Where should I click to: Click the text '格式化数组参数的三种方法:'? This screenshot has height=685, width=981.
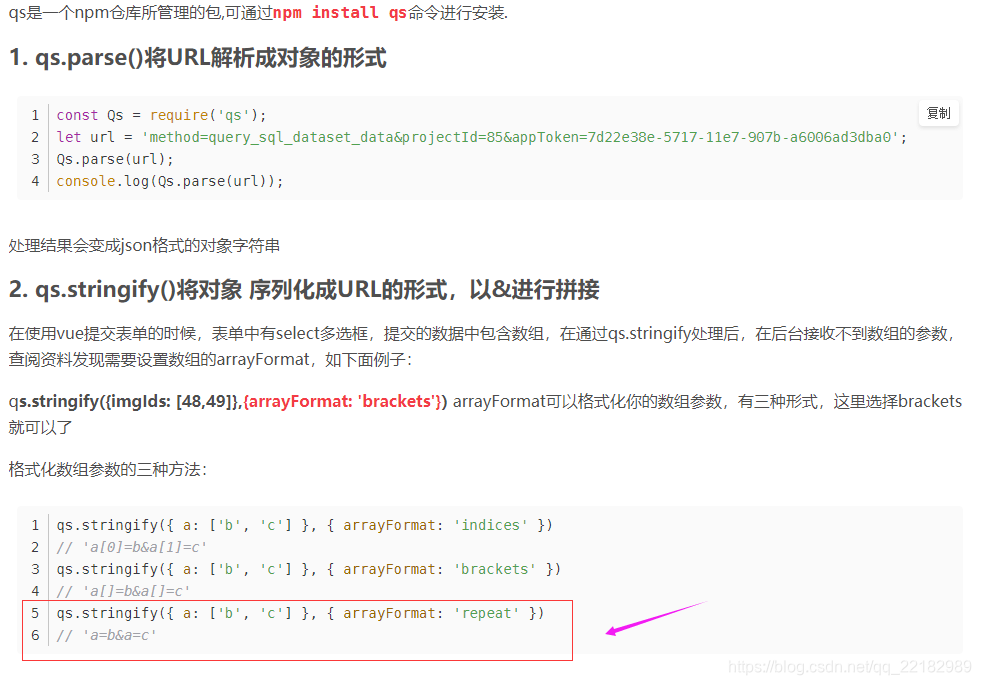tap(108, 469)
